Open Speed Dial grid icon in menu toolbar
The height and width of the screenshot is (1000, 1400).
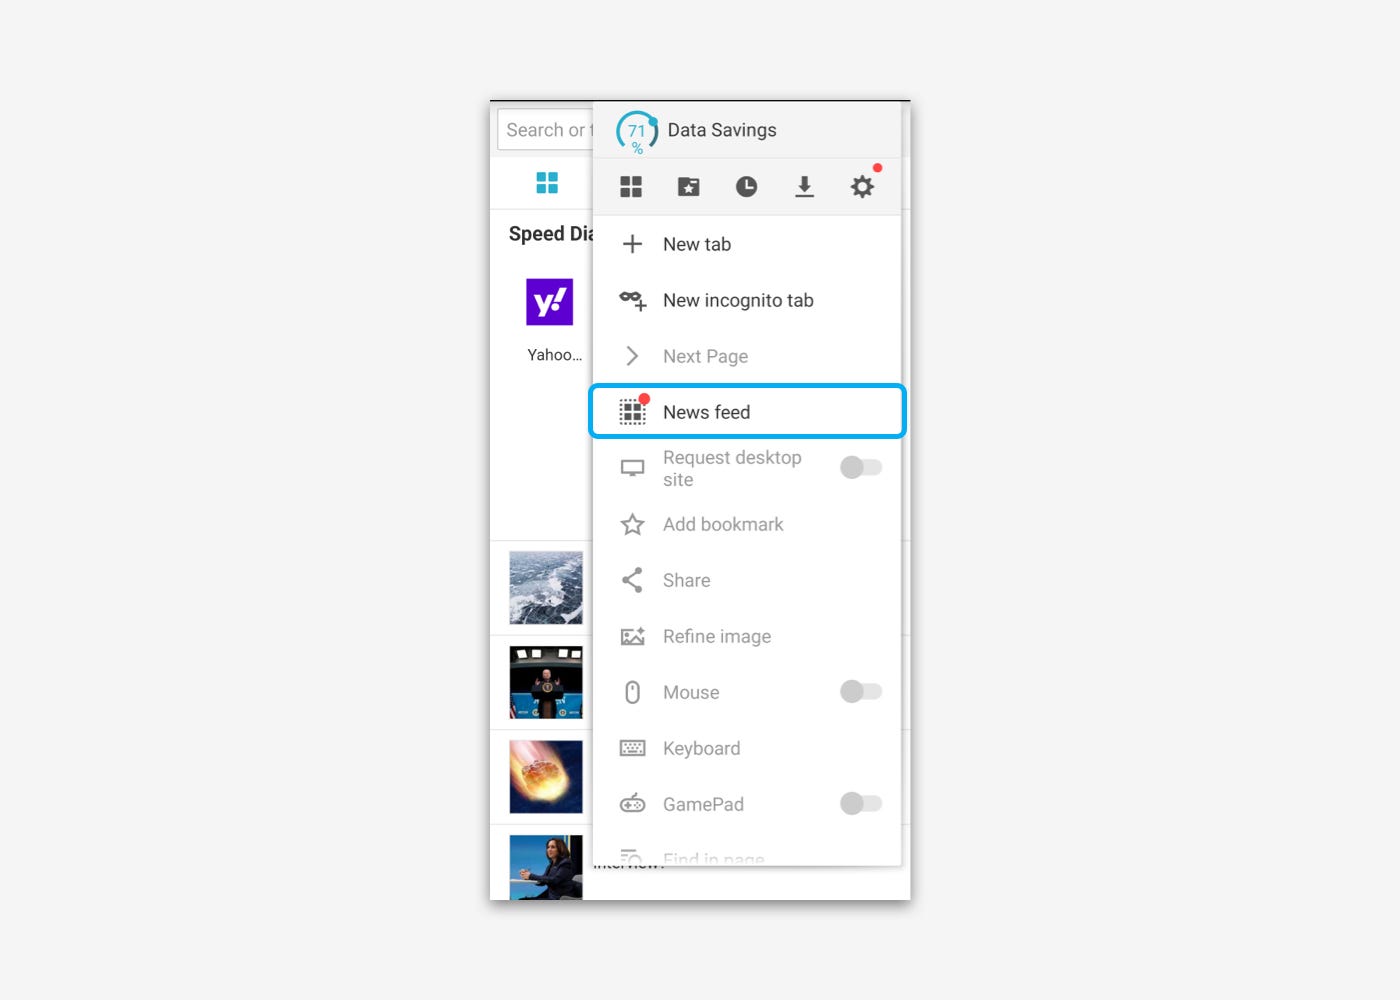[x=631, y=187]
